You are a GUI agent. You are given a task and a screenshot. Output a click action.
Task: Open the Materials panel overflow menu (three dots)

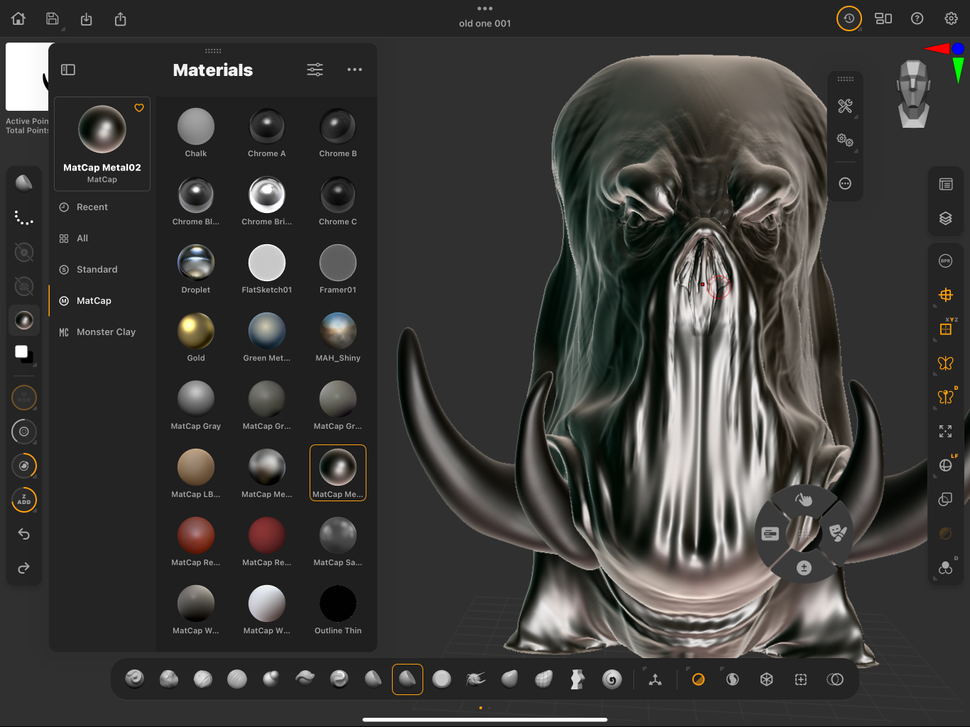point(354,70)
